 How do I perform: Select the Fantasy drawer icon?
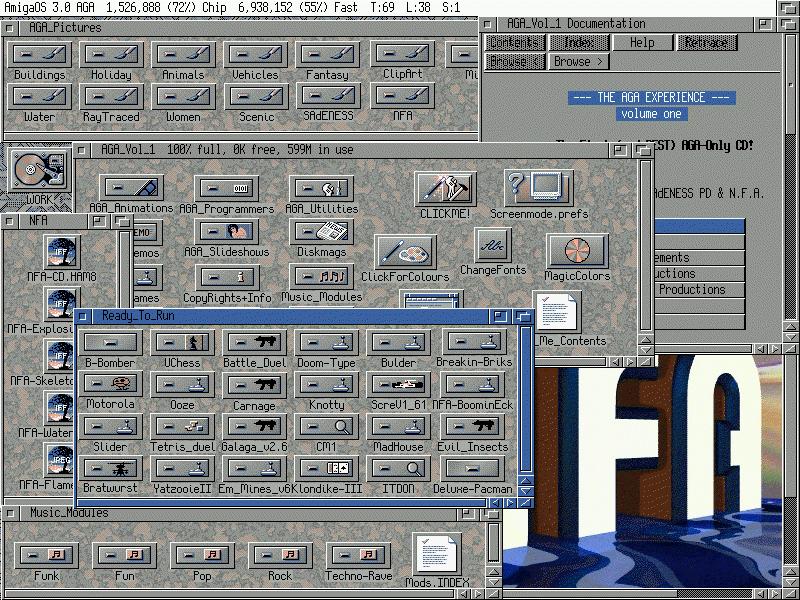pyautogui.click(x=328, y=55)
